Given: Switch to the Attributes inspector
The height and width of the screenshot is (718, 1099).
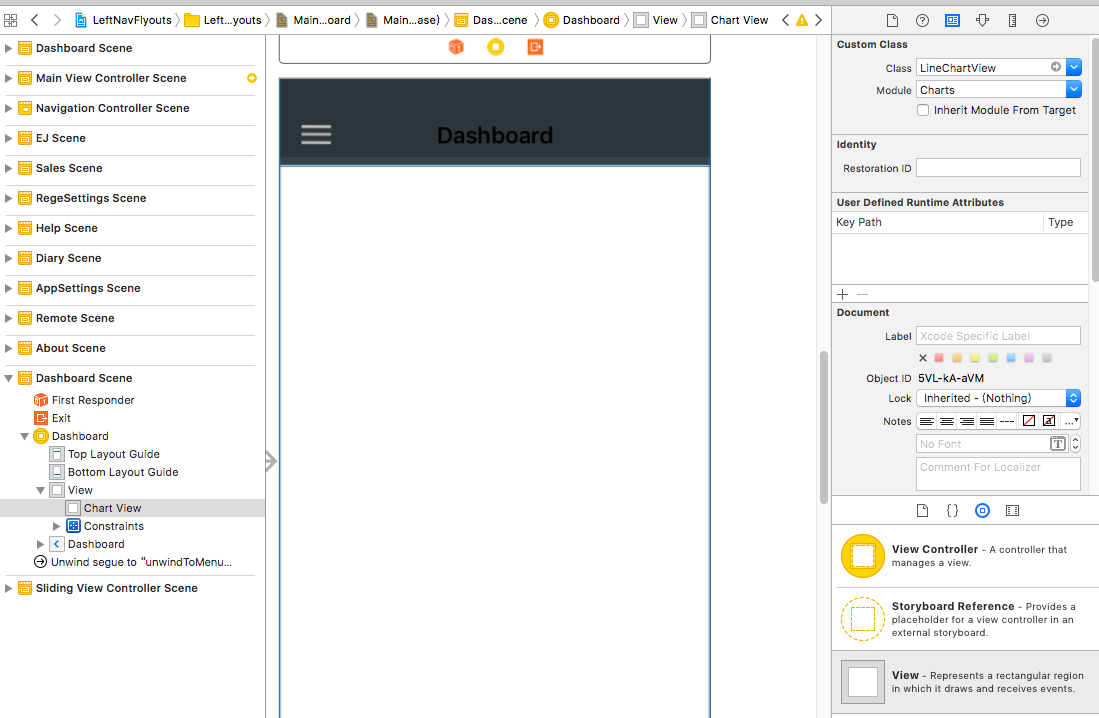Looking at the screenshot, I should click(x=982, y=20).
